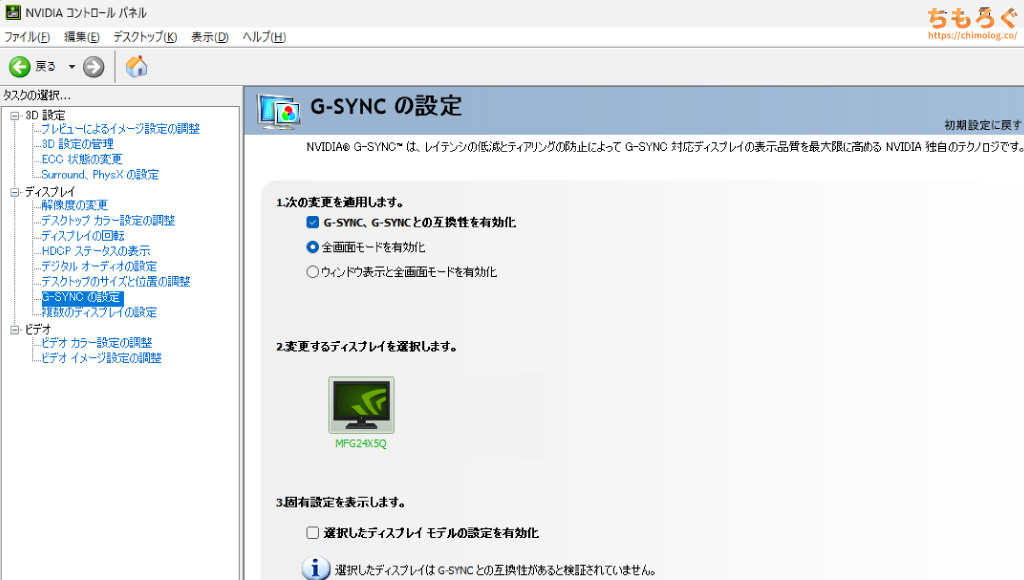This screenshot has width=1024, height=580.
Task: Collapse the ビデオ tree node
Action: 14,330
